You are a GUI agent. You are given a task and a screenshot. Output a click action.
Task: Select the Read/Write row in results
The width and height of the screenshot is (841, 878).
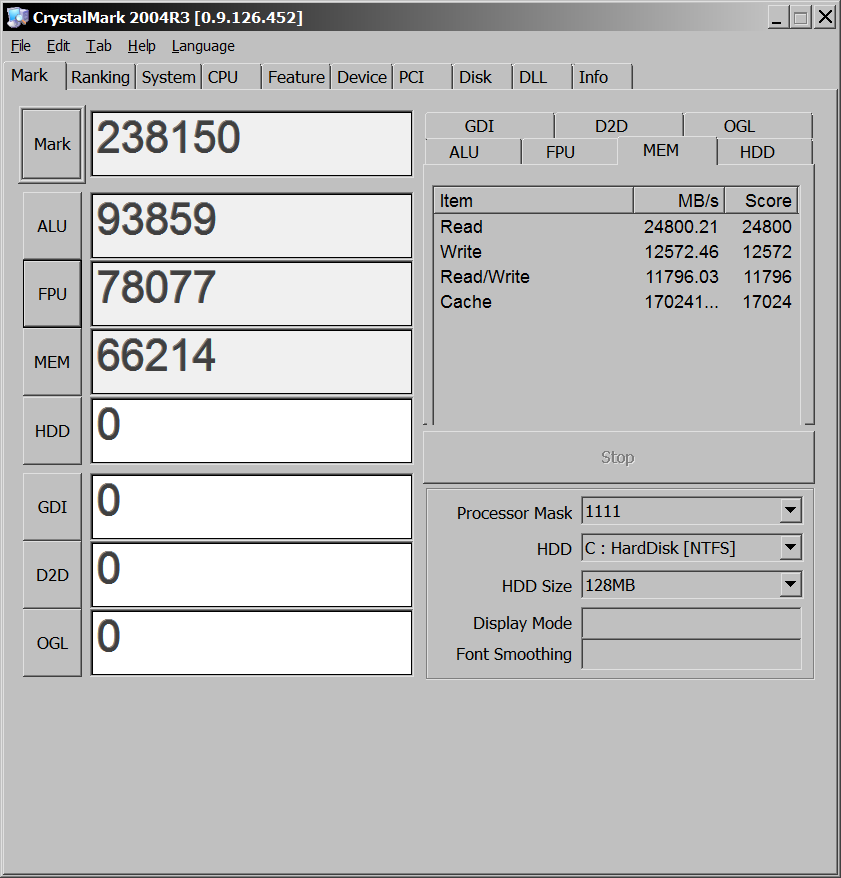pyautogui.click(x=485, y=277)
